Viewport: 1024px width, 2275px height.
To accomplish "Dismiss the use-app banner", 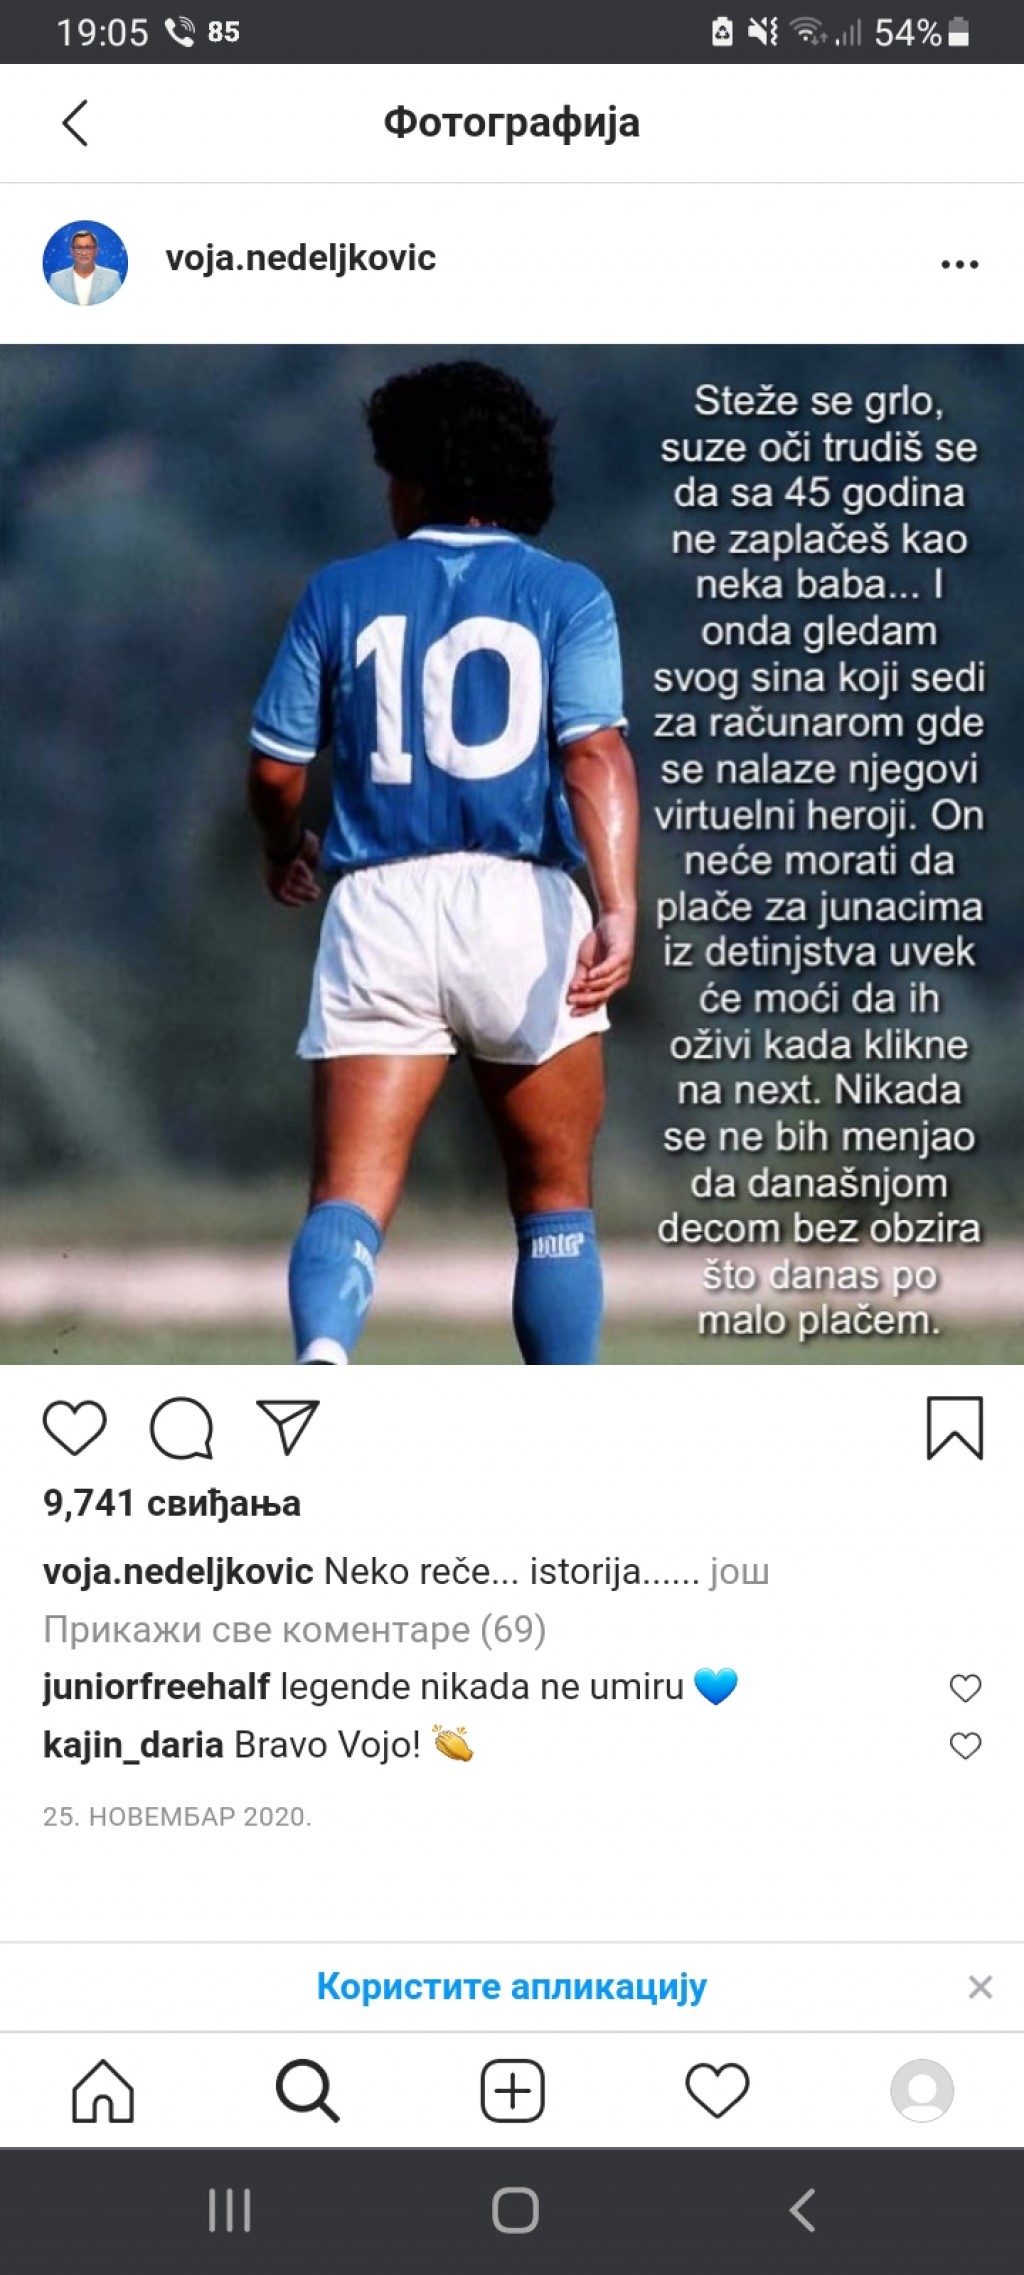I will 980,1987.
